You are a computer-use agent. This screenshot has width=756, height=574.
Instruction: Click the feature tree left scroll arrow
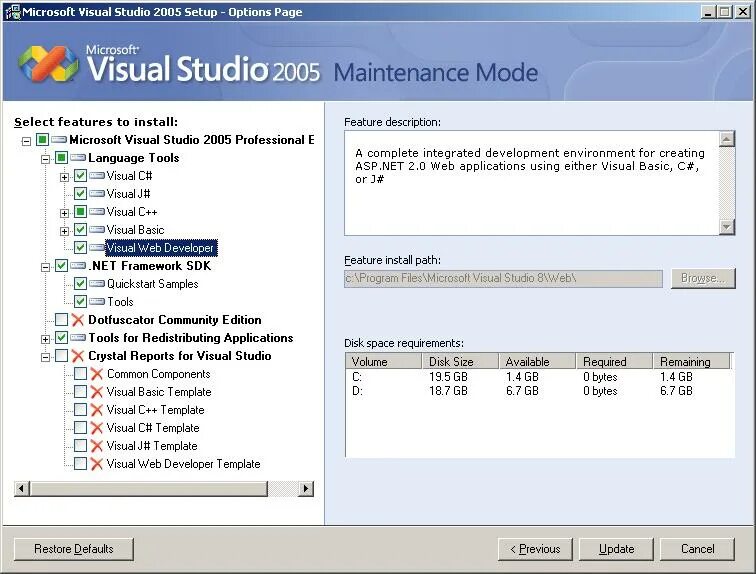21,489
